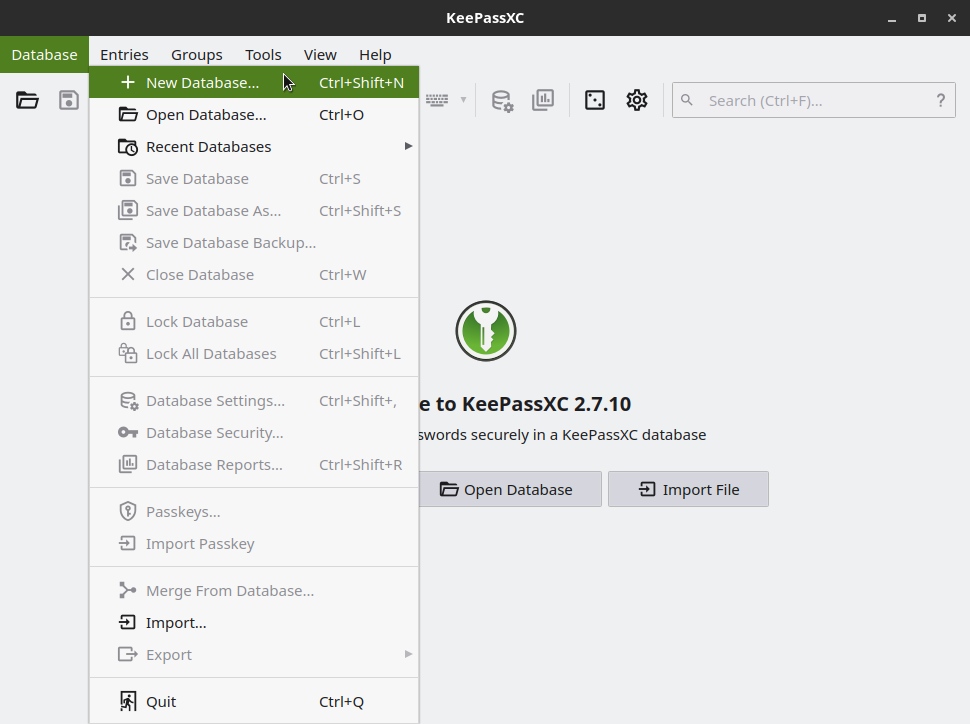The image size is (970, 724).
Task: Open application settings via the gear icon
Action: (x=637, y=100)
